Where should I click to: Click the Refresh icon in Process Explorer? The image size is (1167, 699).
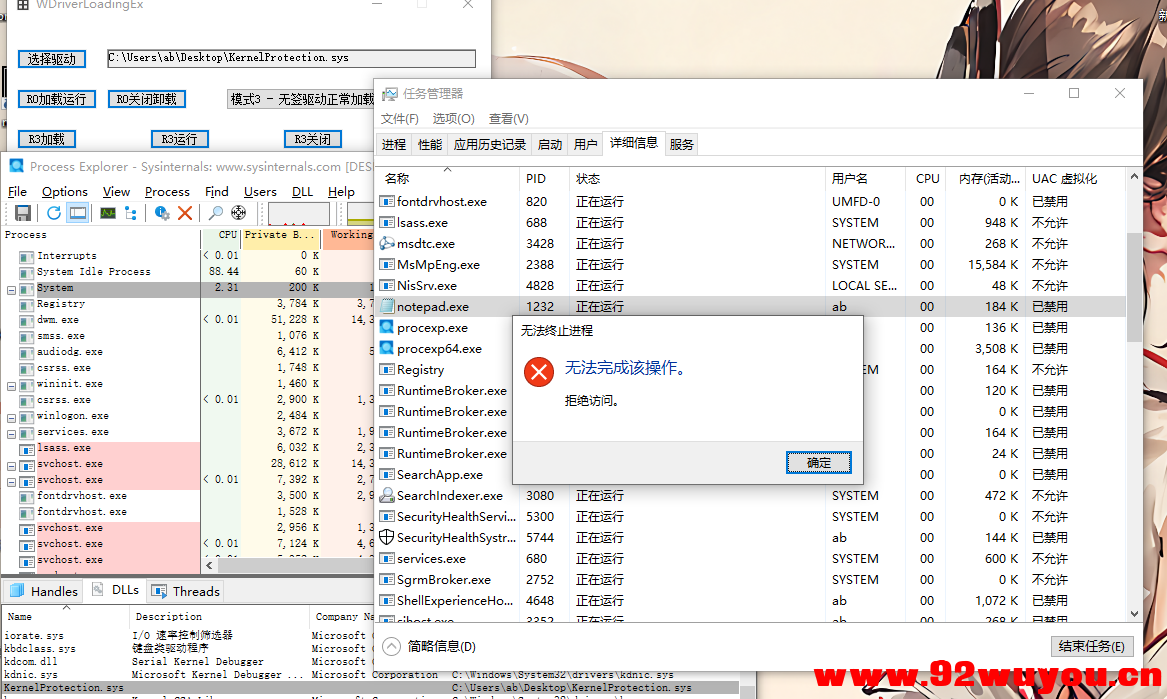point(53,212)
